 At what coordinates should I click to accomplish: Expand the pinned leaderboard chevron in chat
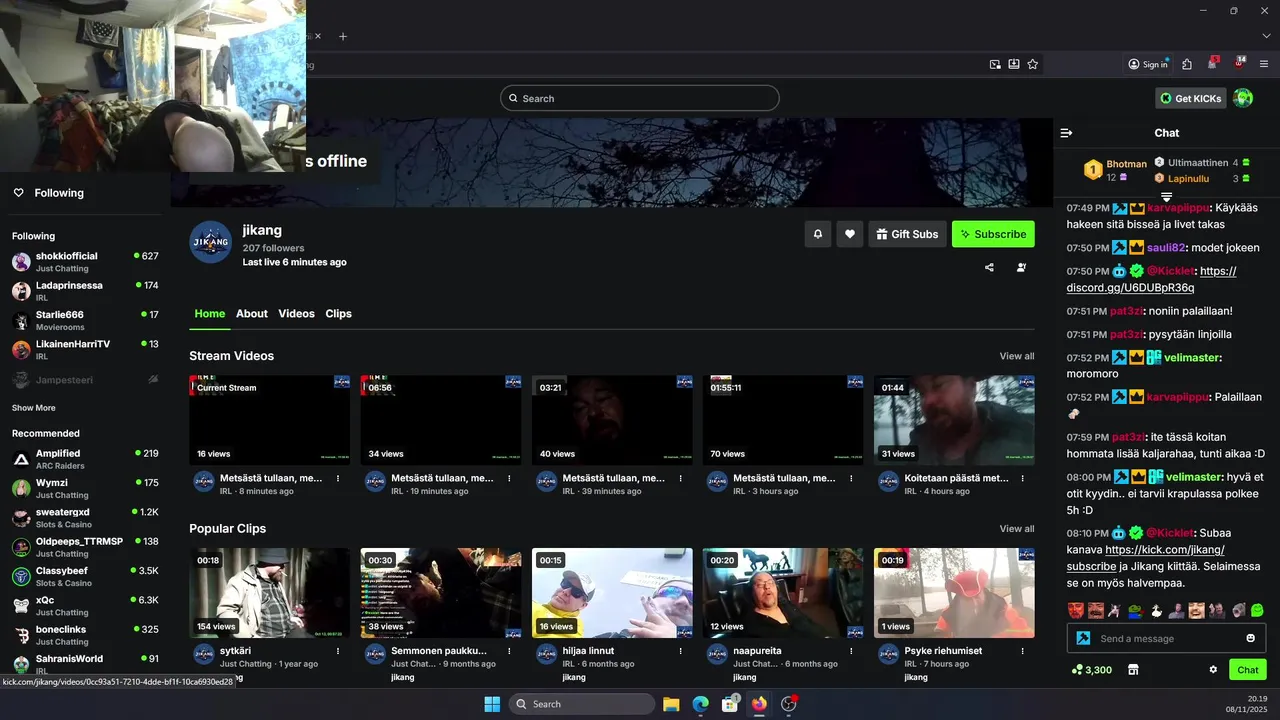[1166, 198]
